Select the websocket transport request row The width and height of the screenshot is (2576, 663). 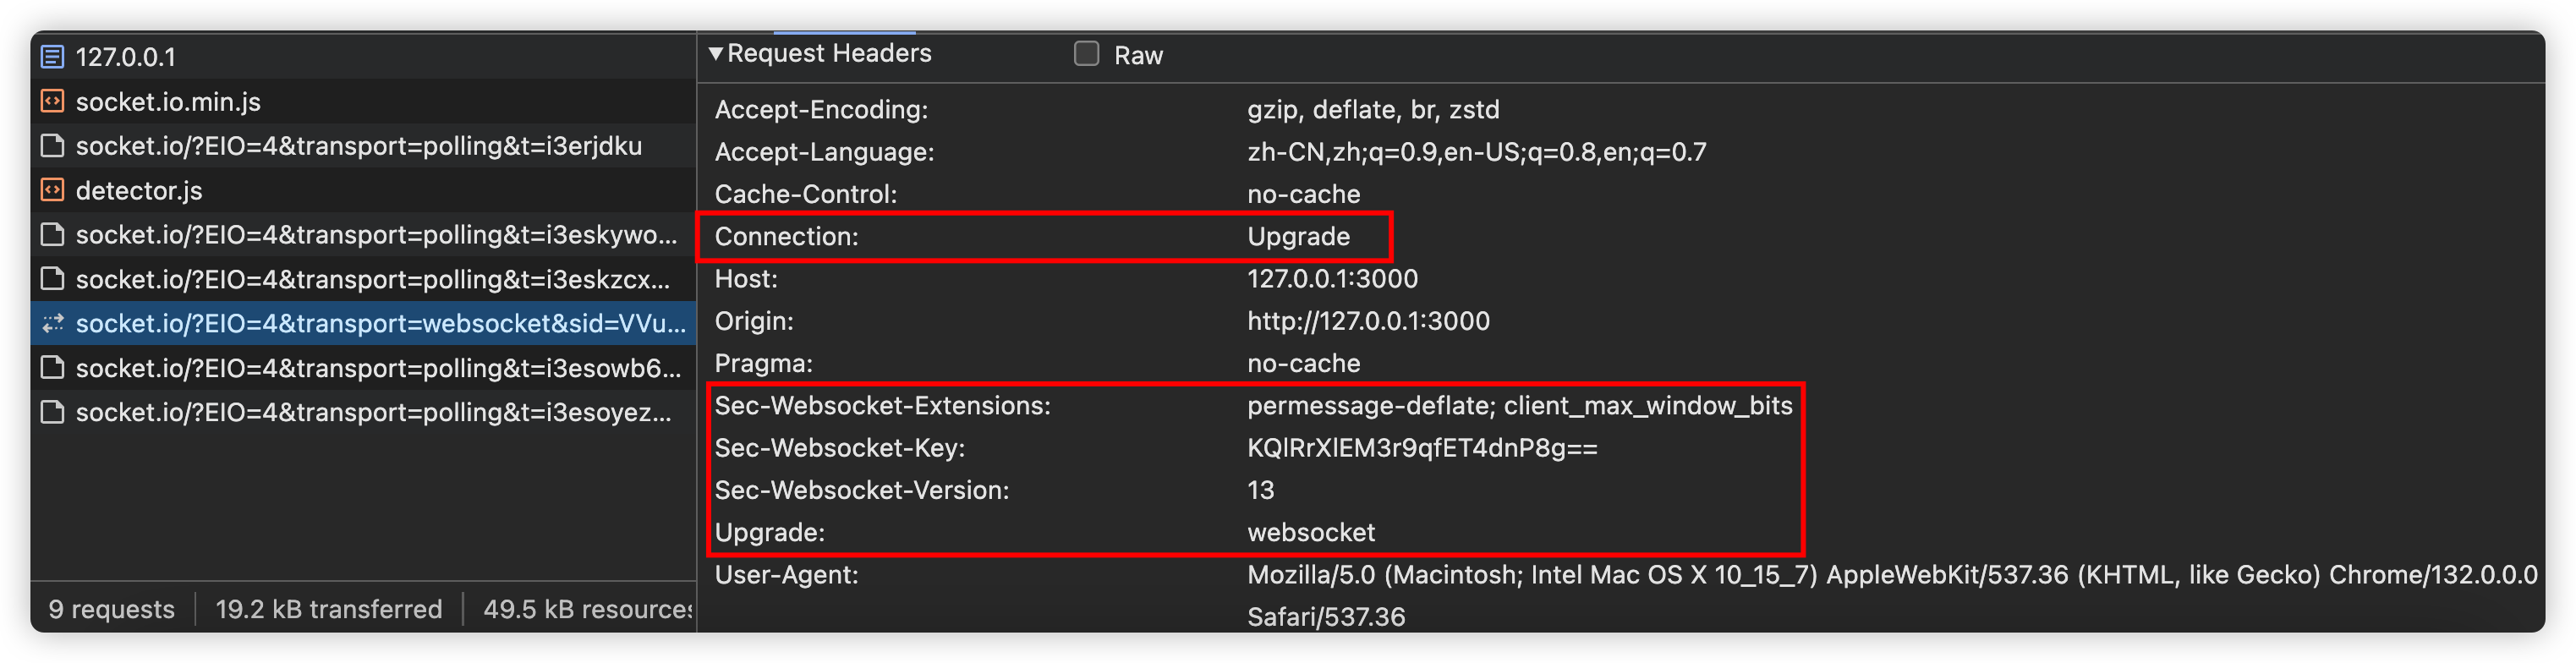pos(380,324)
